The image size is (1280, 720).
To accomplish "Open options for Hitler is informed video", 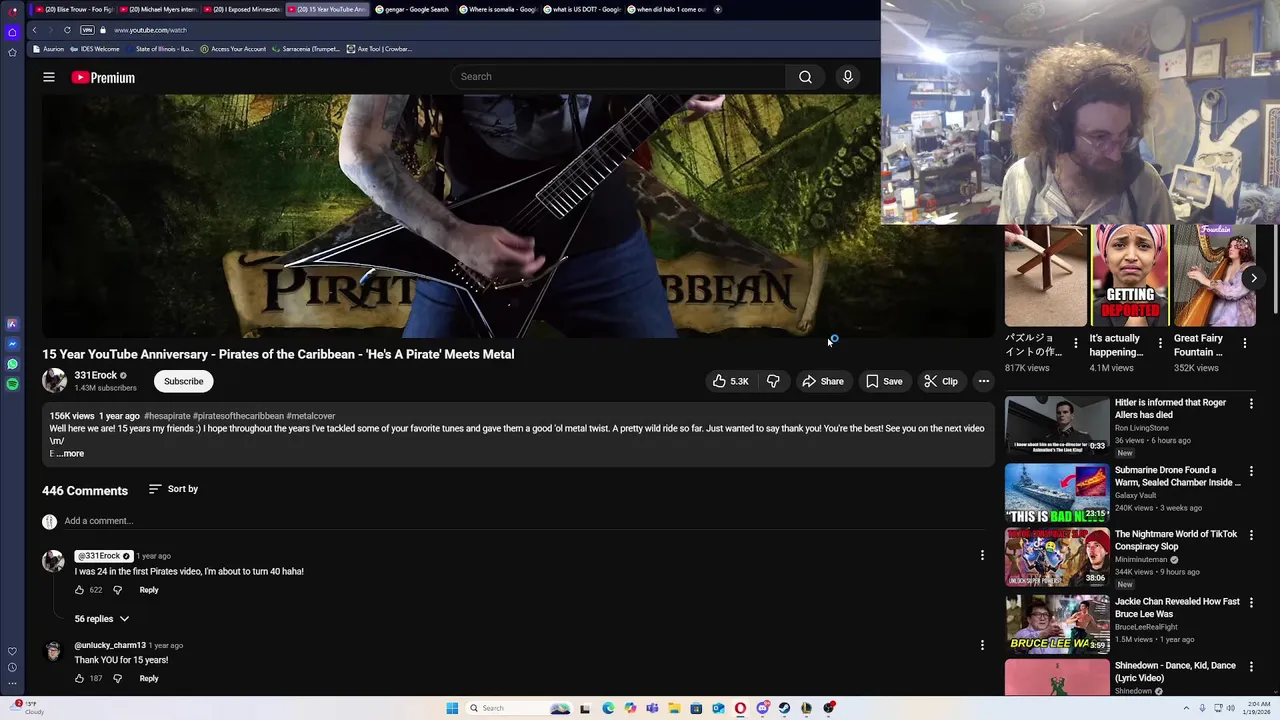I will [1251, 403].
